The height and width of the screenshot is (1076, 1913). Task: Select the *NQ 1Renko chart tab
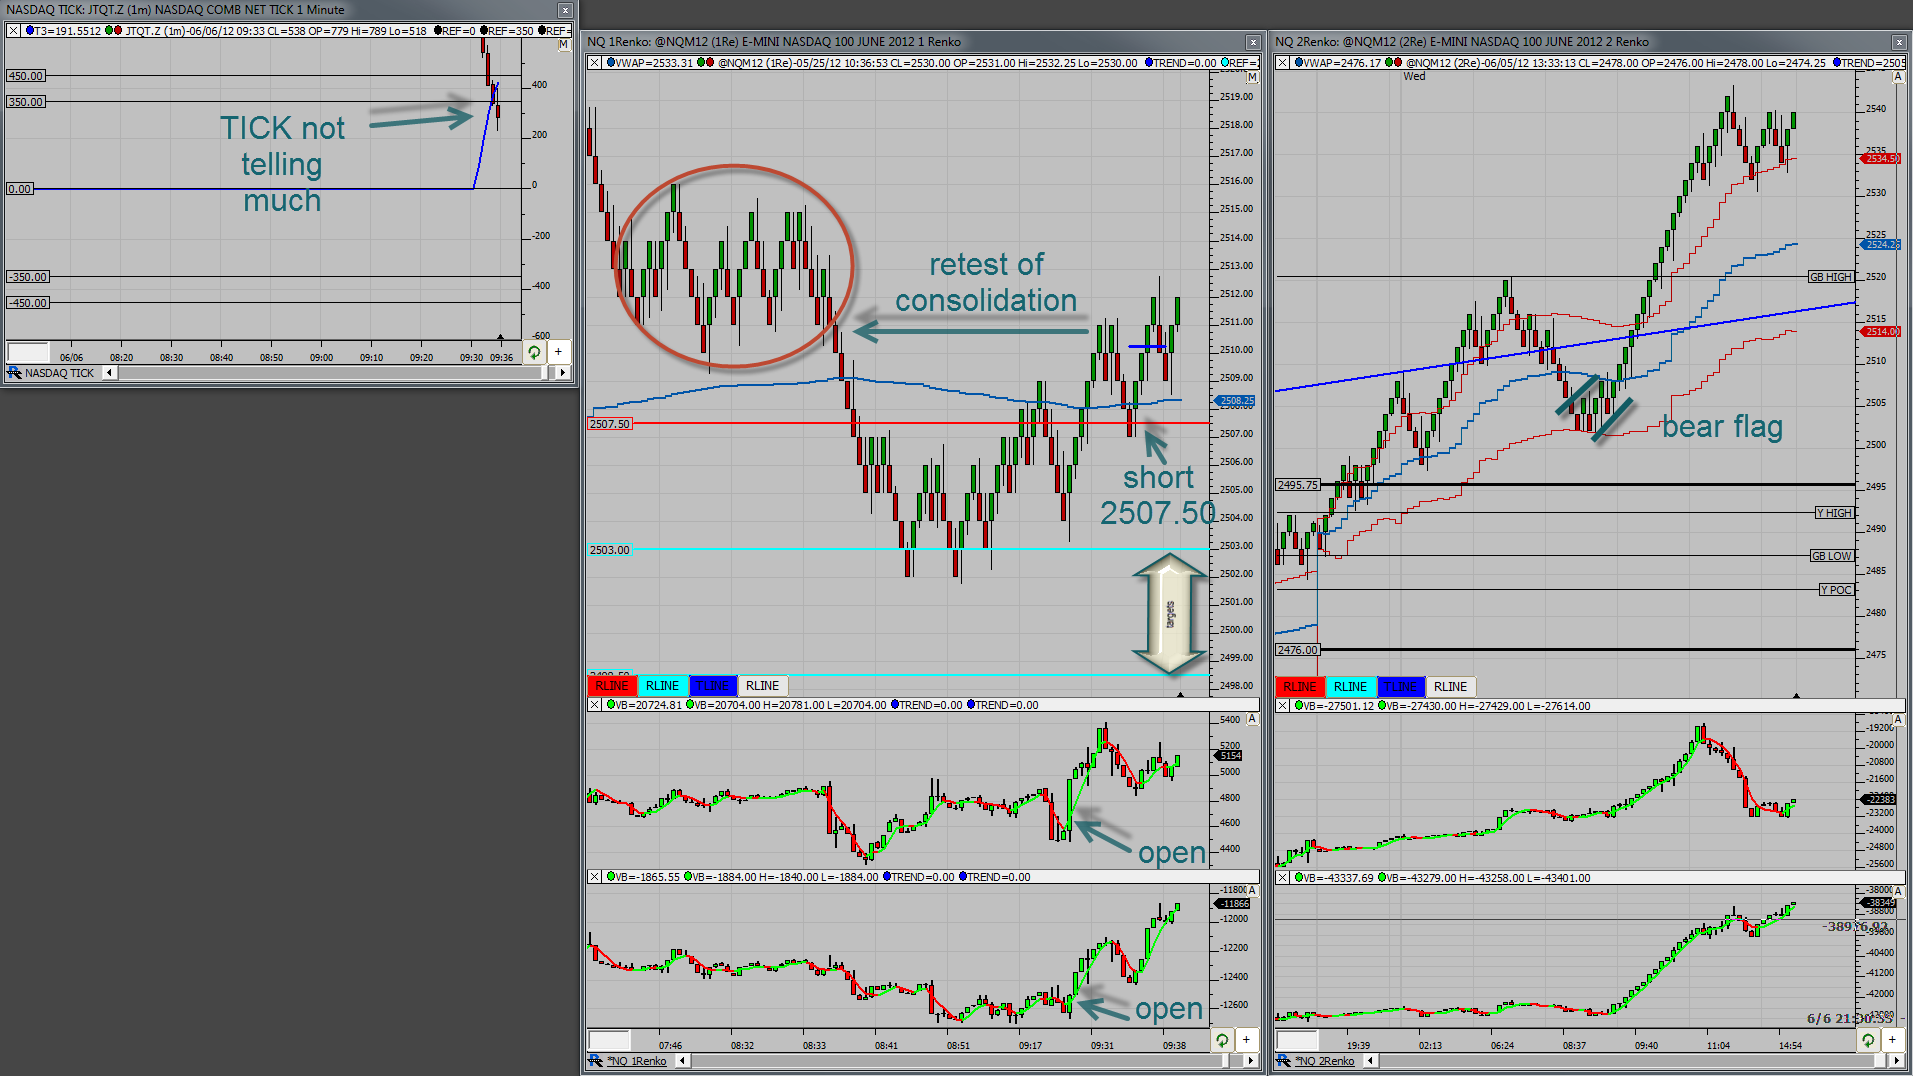tap(638, 1061)
